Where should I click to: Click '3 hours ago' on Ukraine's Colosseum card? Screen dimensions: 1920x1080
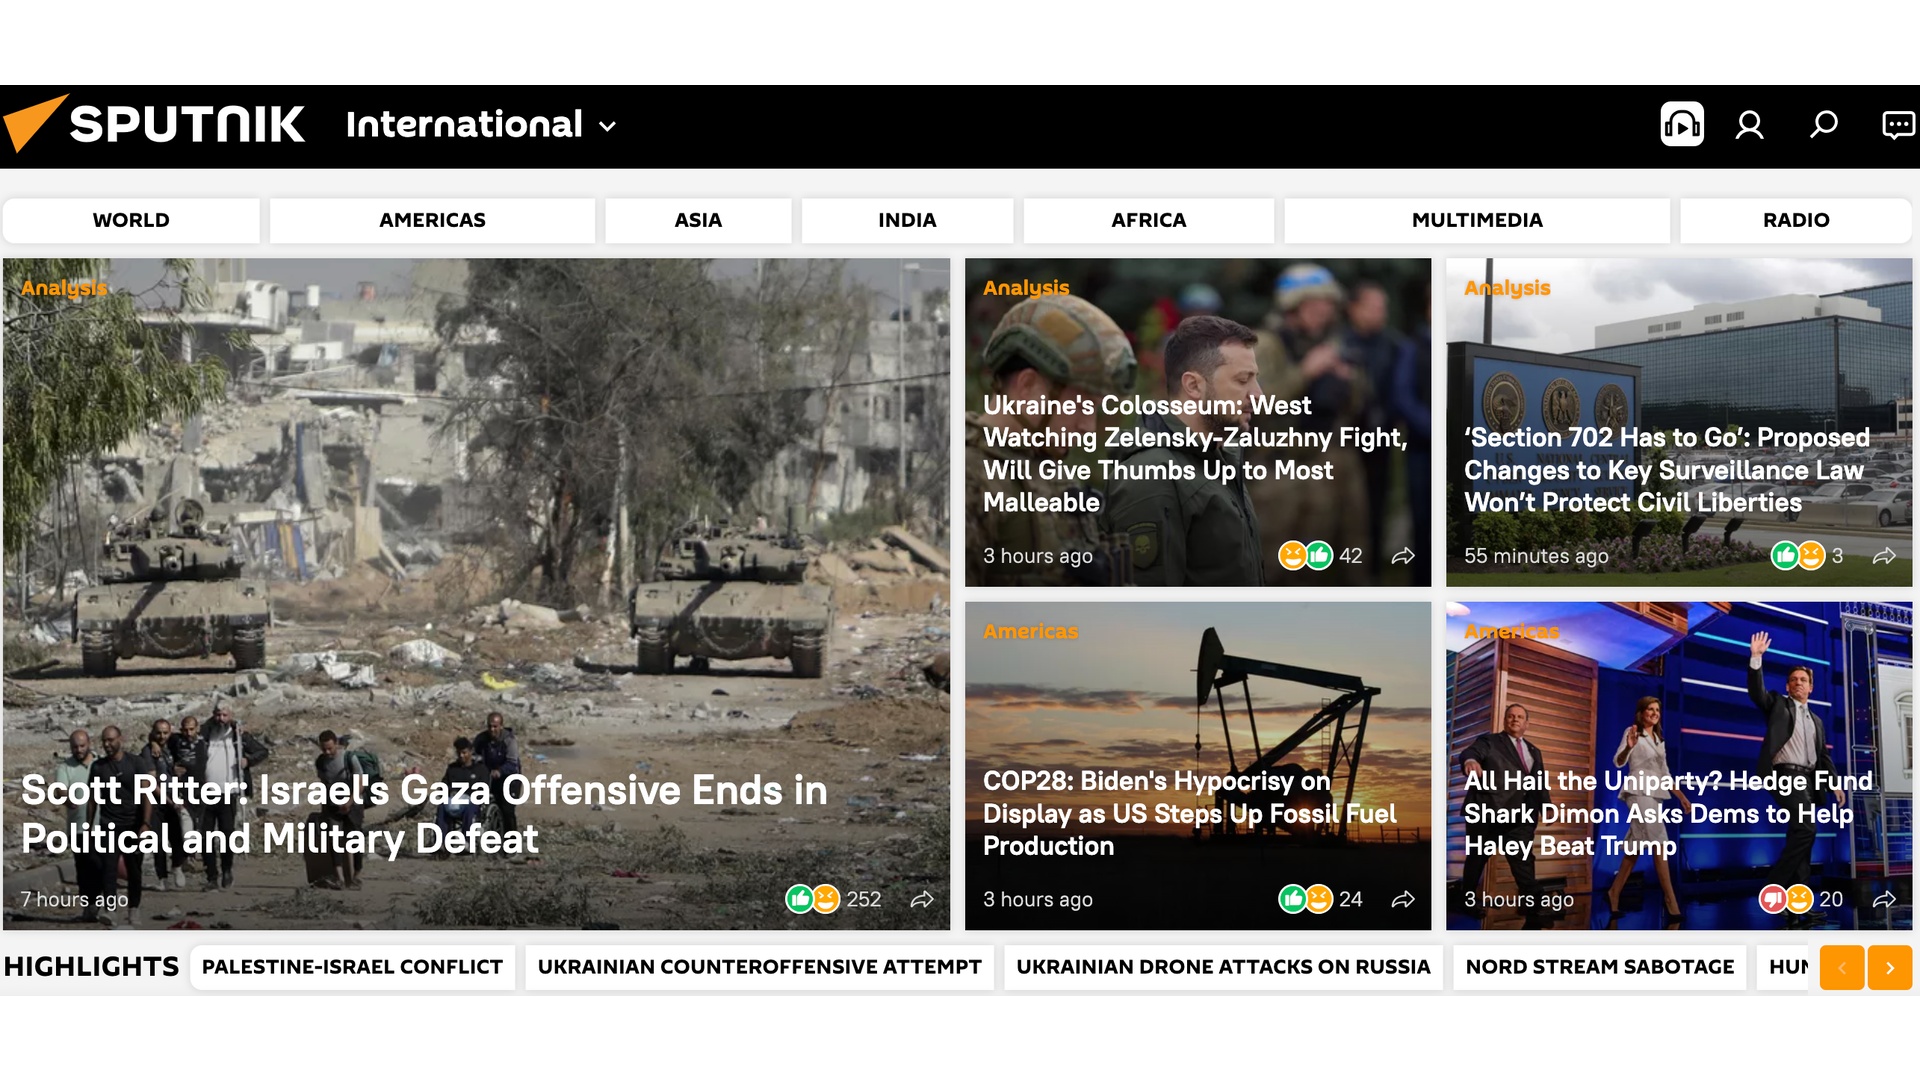tap(1037, 556)
